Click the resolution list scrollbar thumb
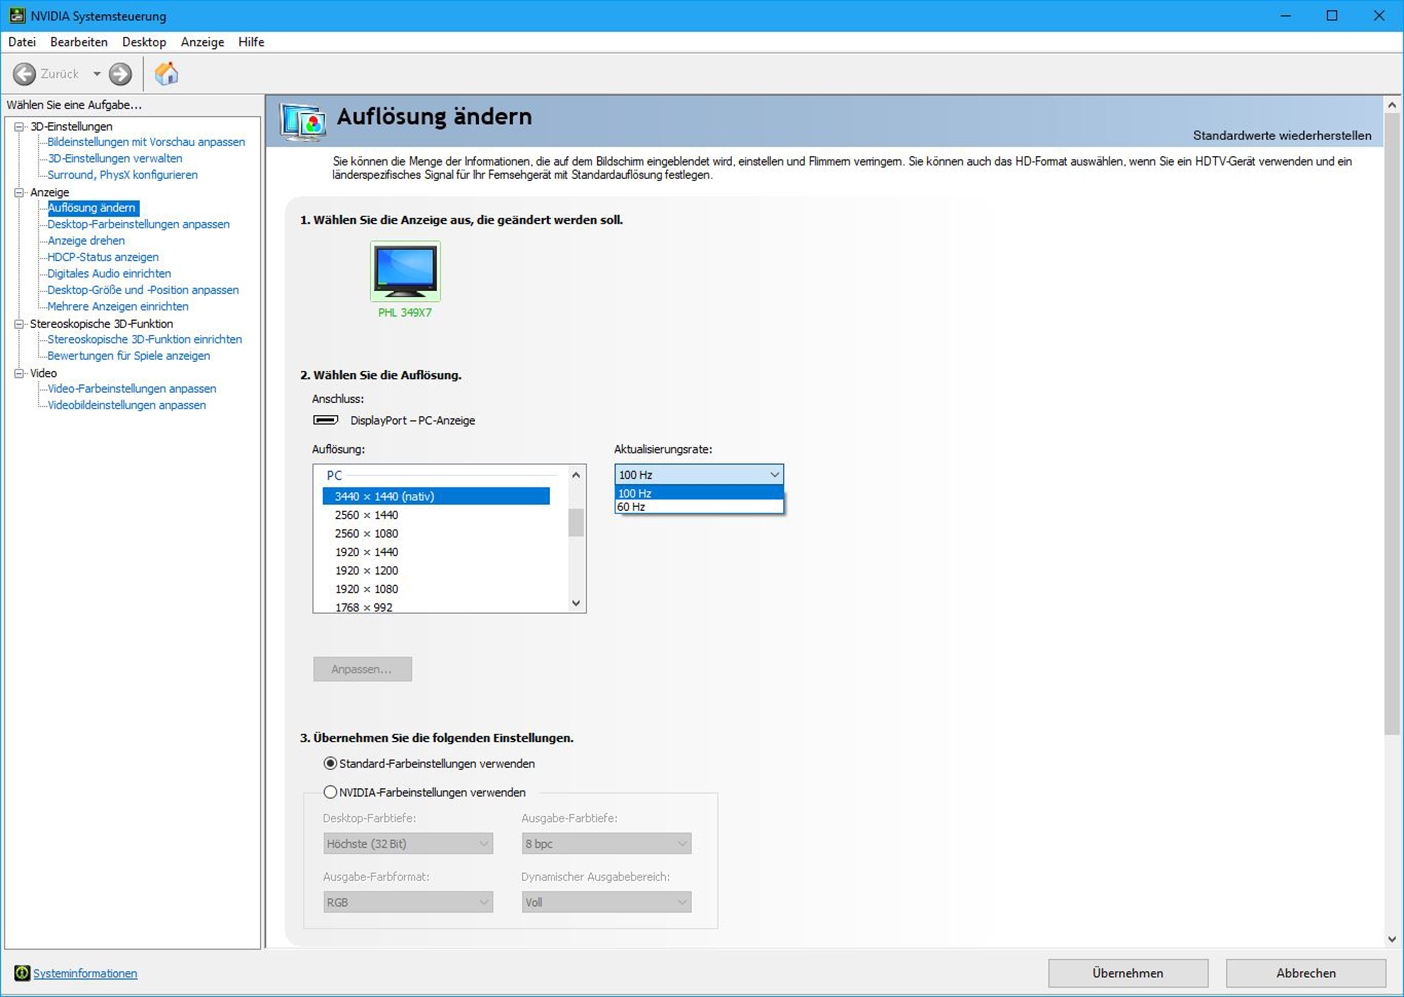Viewport: 1404px width, 997px height. pyautogui.click(x=576, y=523)
